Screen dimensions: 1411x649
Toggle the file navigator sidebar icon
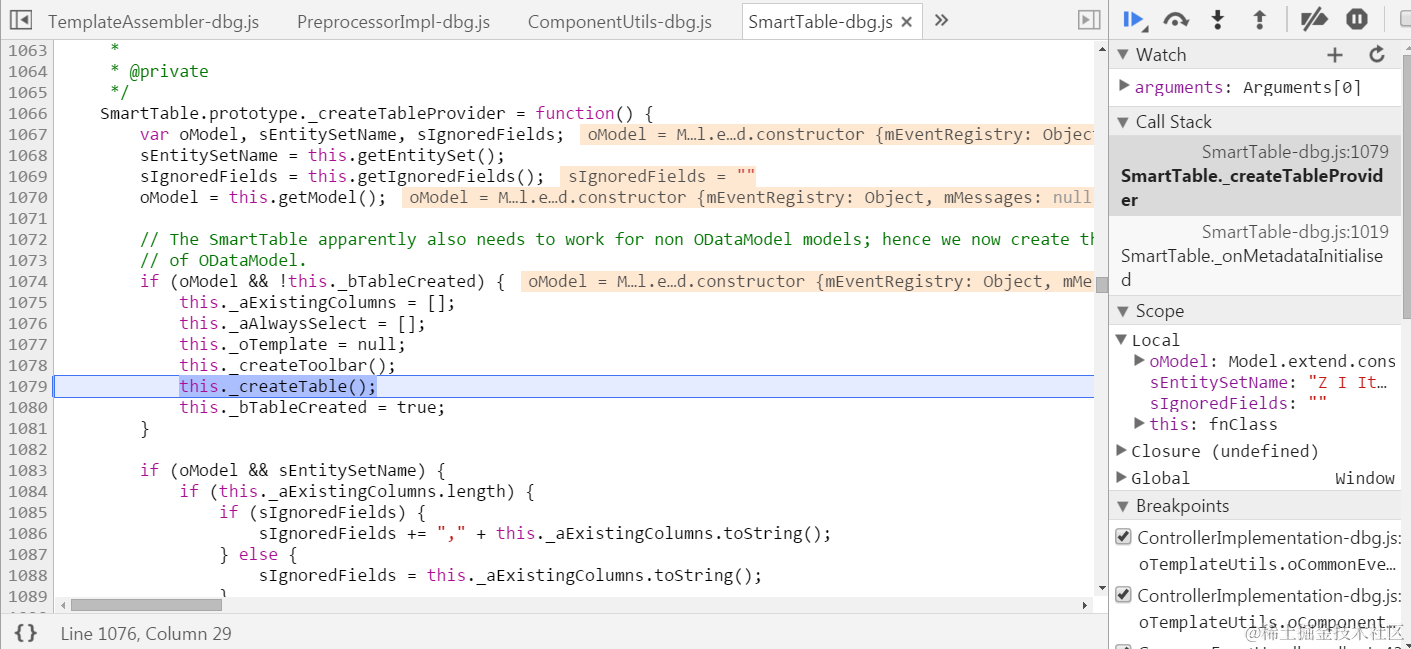coord(20,20)
